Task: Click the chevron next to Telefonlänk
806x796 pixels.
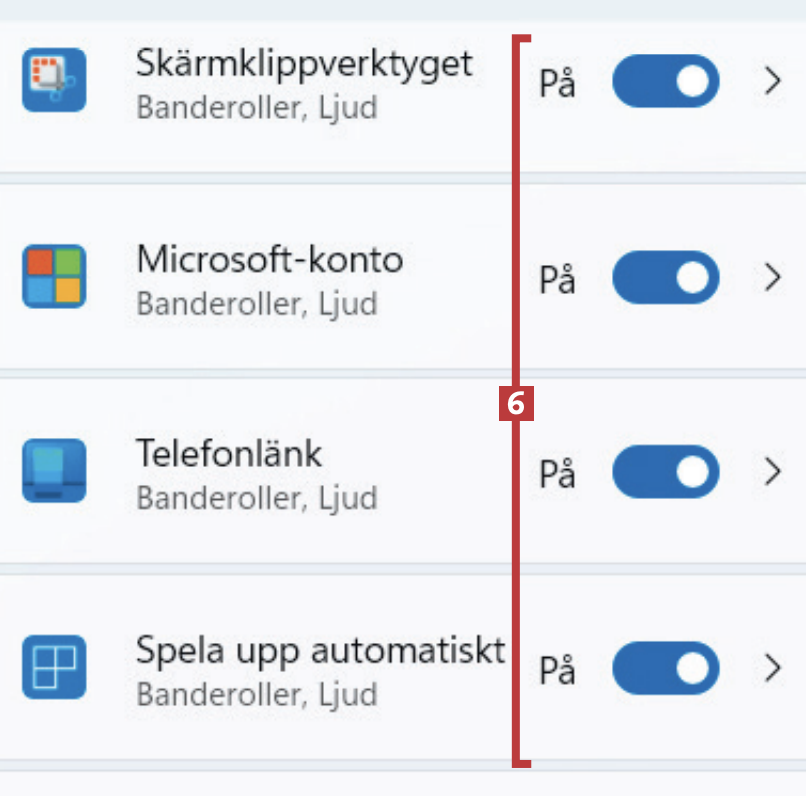Action: 771,472
